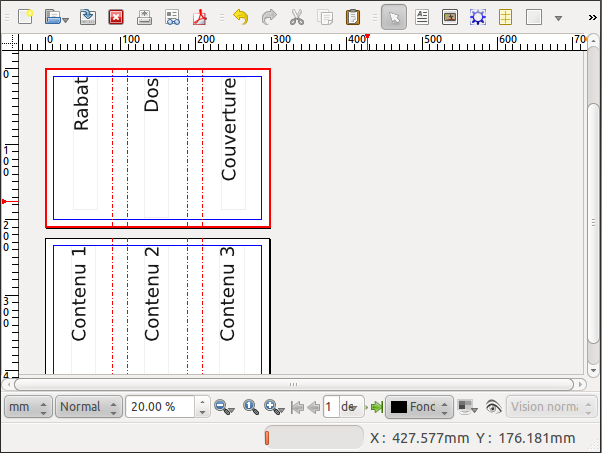
Task: Open the shape tool dropdown arrow
Action: click(x=559, y=18)
